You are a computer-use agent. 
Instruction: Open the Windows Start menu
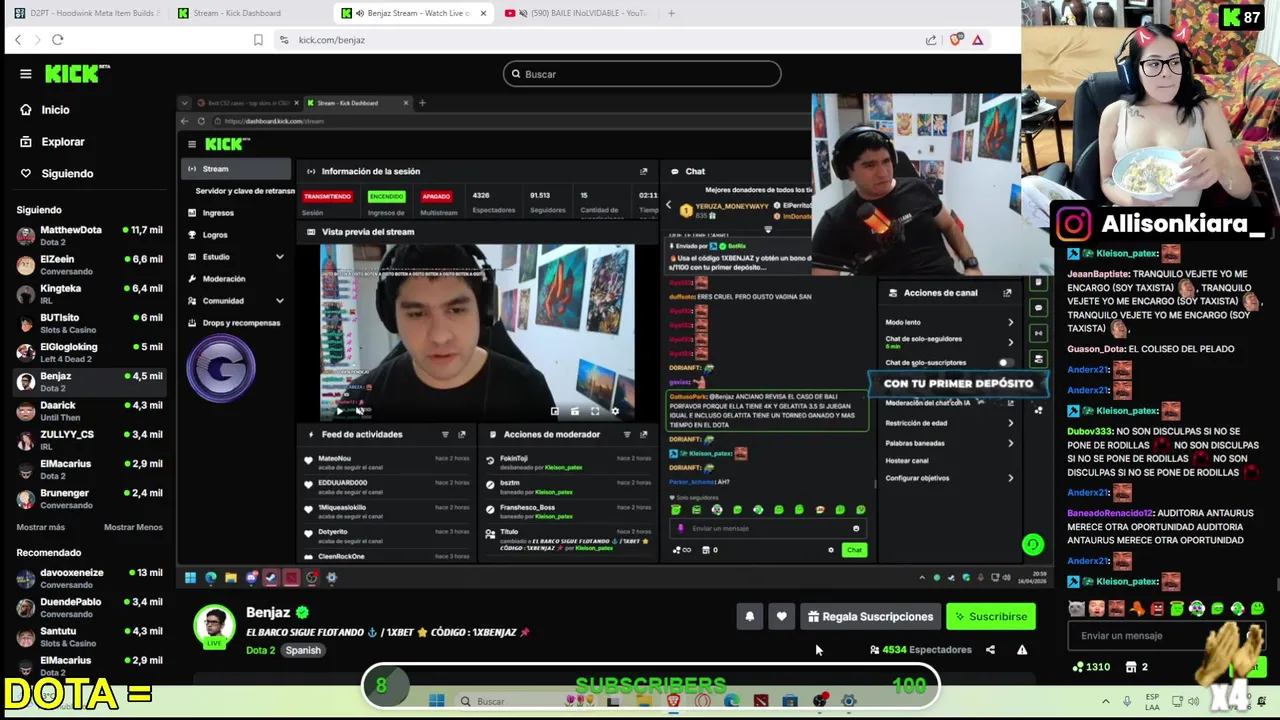pyautogui.click(x=437, y=701)
